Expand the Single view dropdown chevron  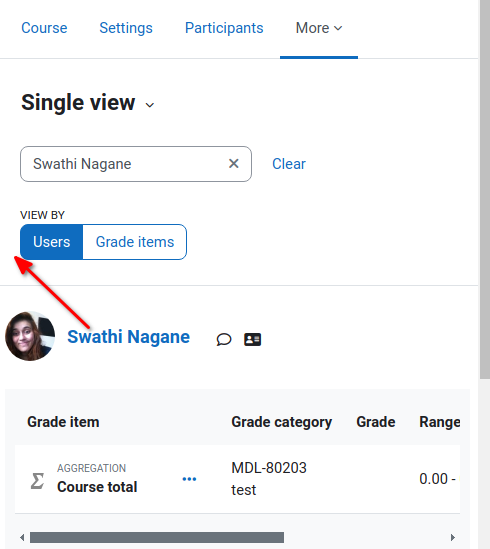pyautogui.click(x=150, y=105)
